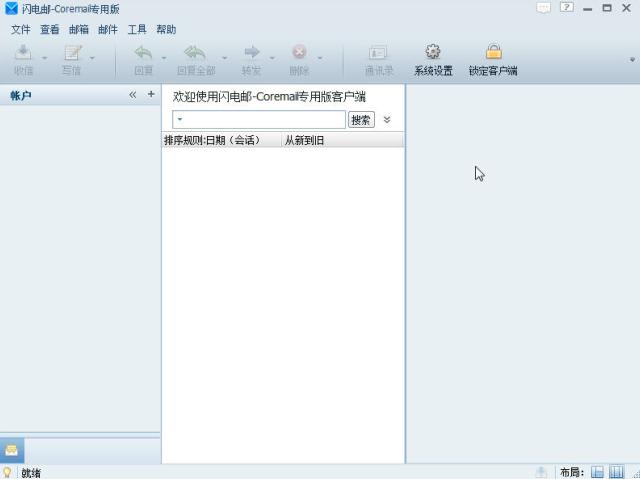The height and width of the screenshot is (479, 640).
Task: Expand the 回复 dropdown arrow
Action: click(x=164, y=58)
